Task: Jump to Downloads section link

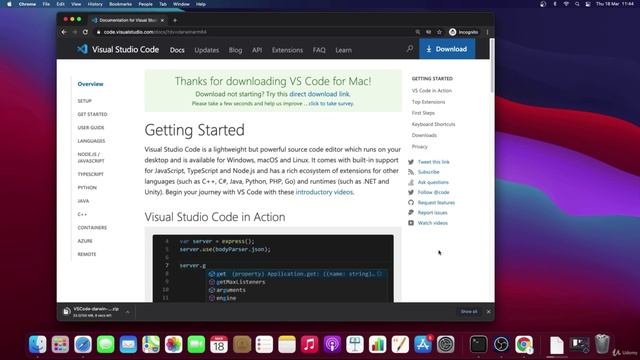Action: [x=424, y=135]
